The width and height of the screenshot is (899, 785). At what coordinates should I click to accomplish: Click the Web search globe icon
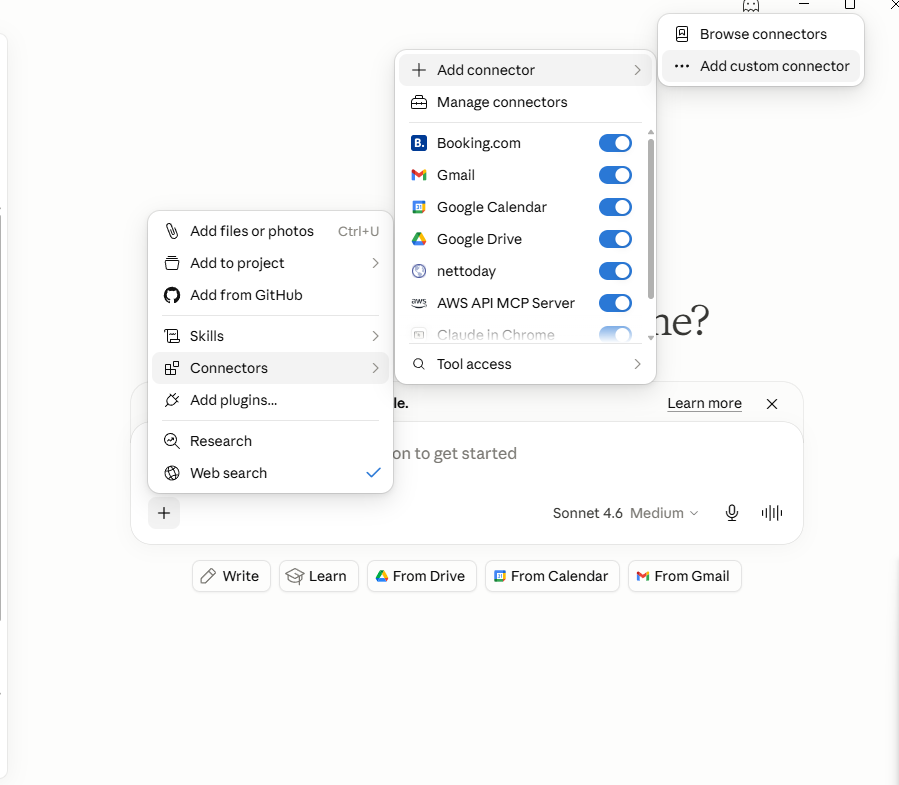click(172, 473)
